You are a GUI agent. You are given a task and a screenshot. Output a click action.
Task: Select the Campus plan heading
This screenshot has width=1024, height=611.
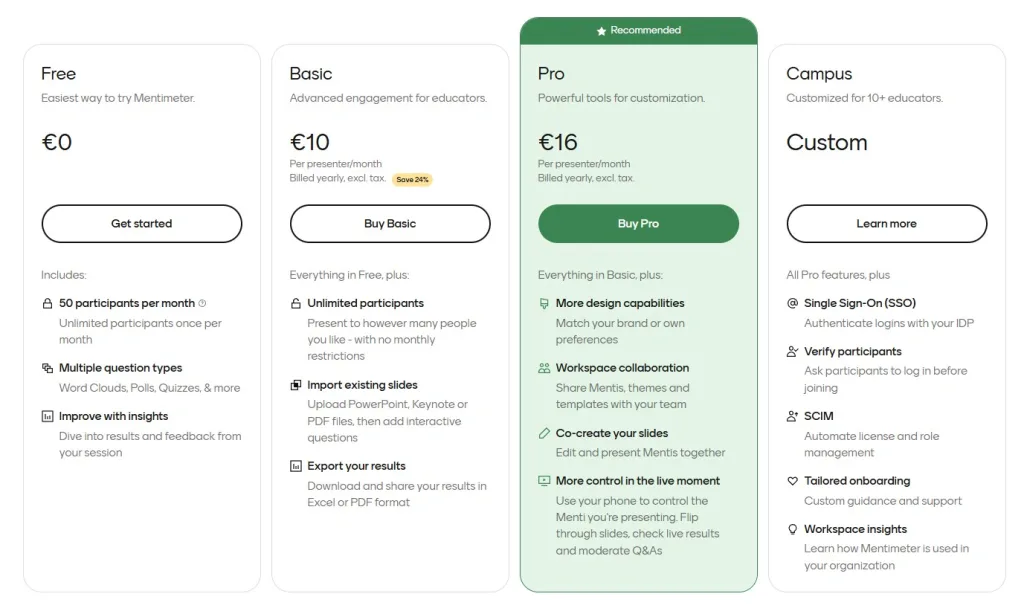click(x=819, y=74)
